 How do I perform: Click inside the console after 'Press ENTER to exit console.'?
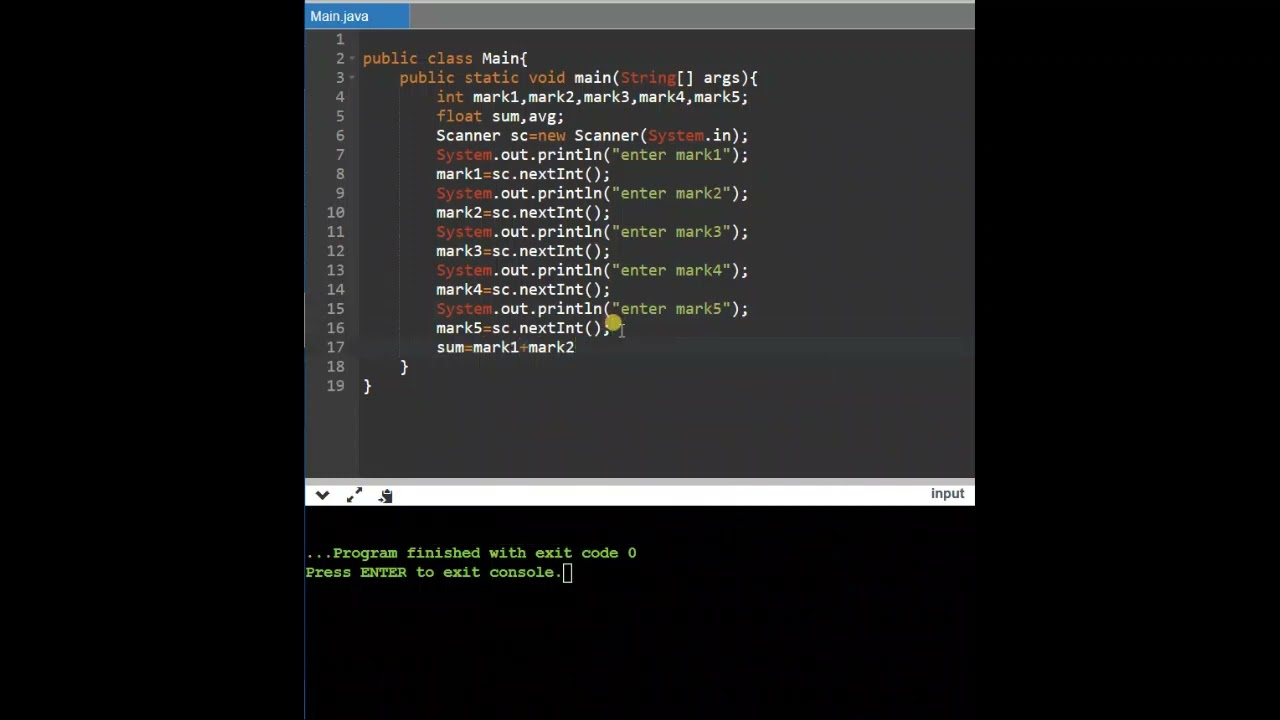[568, 572]
